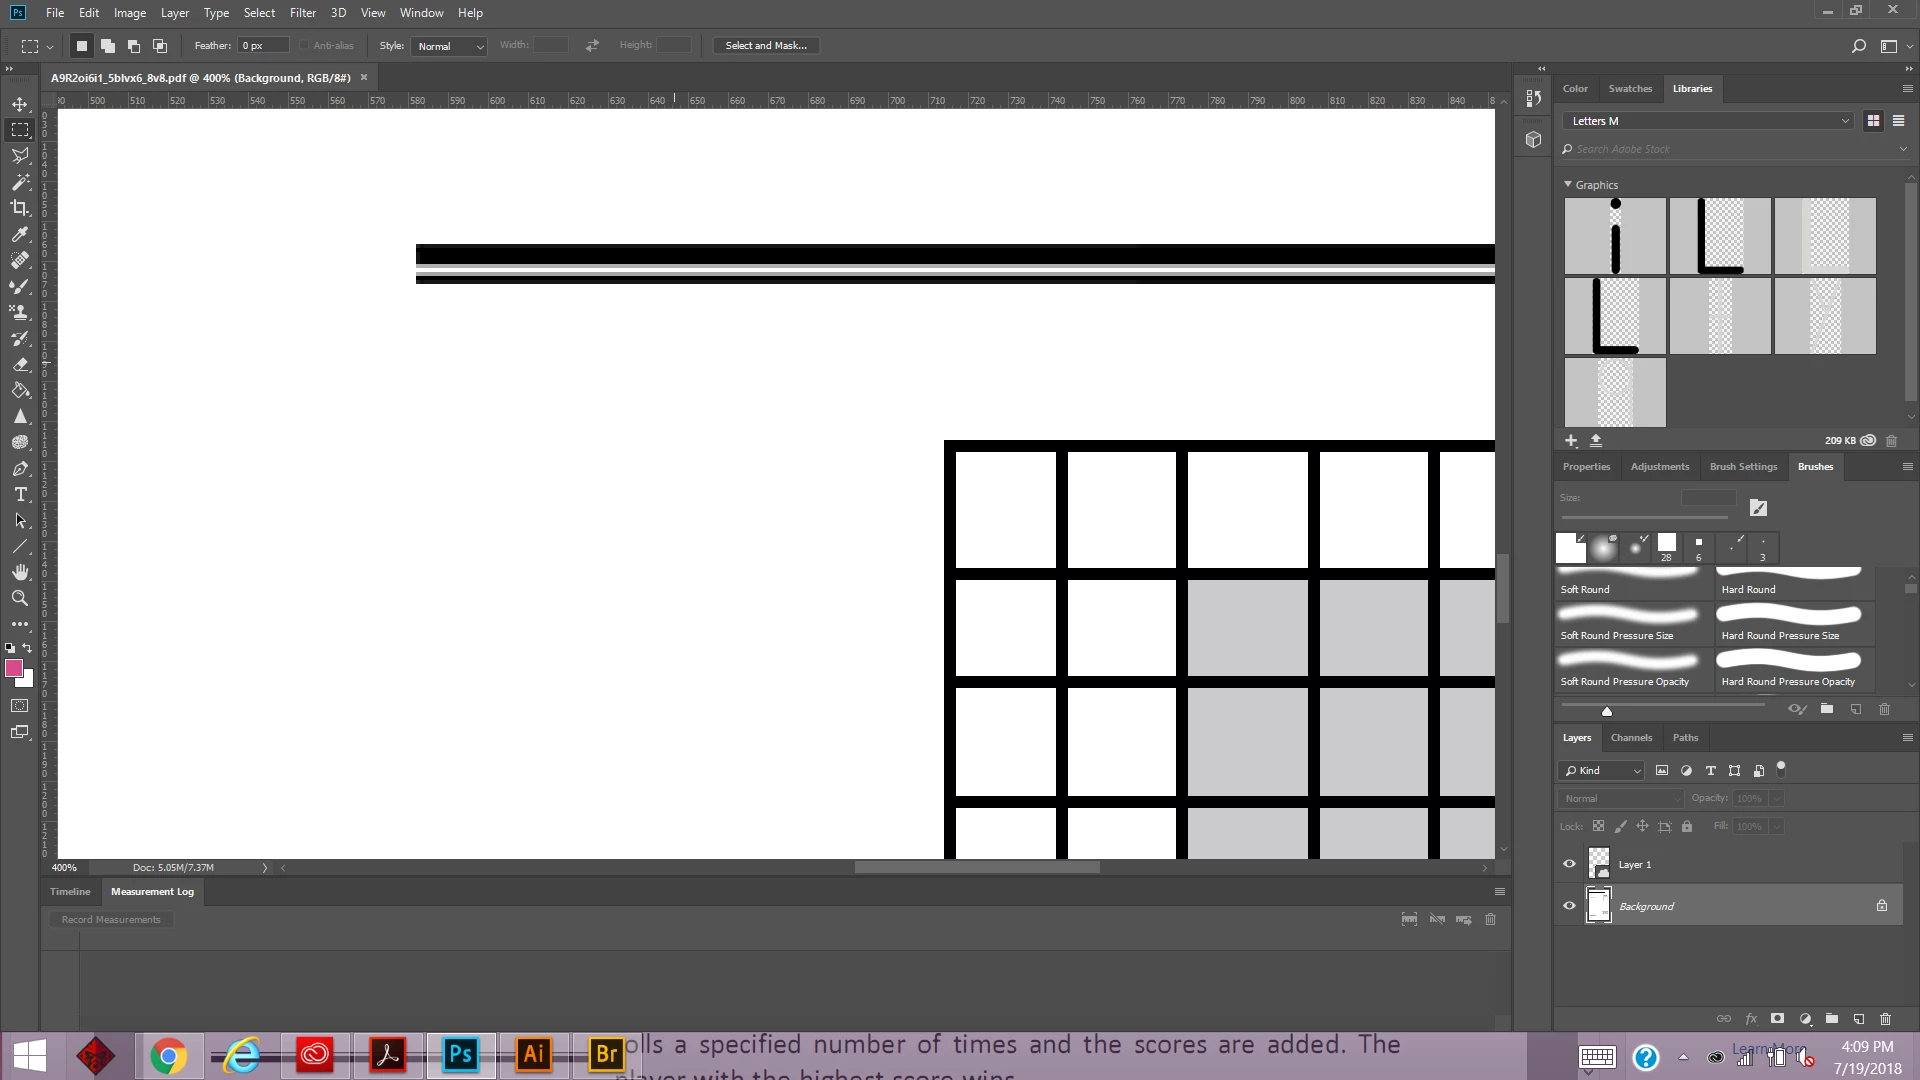The width and height of the screenshot is (1920, 1080).
Task: Open the Filter menu
Action: coord(302,13)
